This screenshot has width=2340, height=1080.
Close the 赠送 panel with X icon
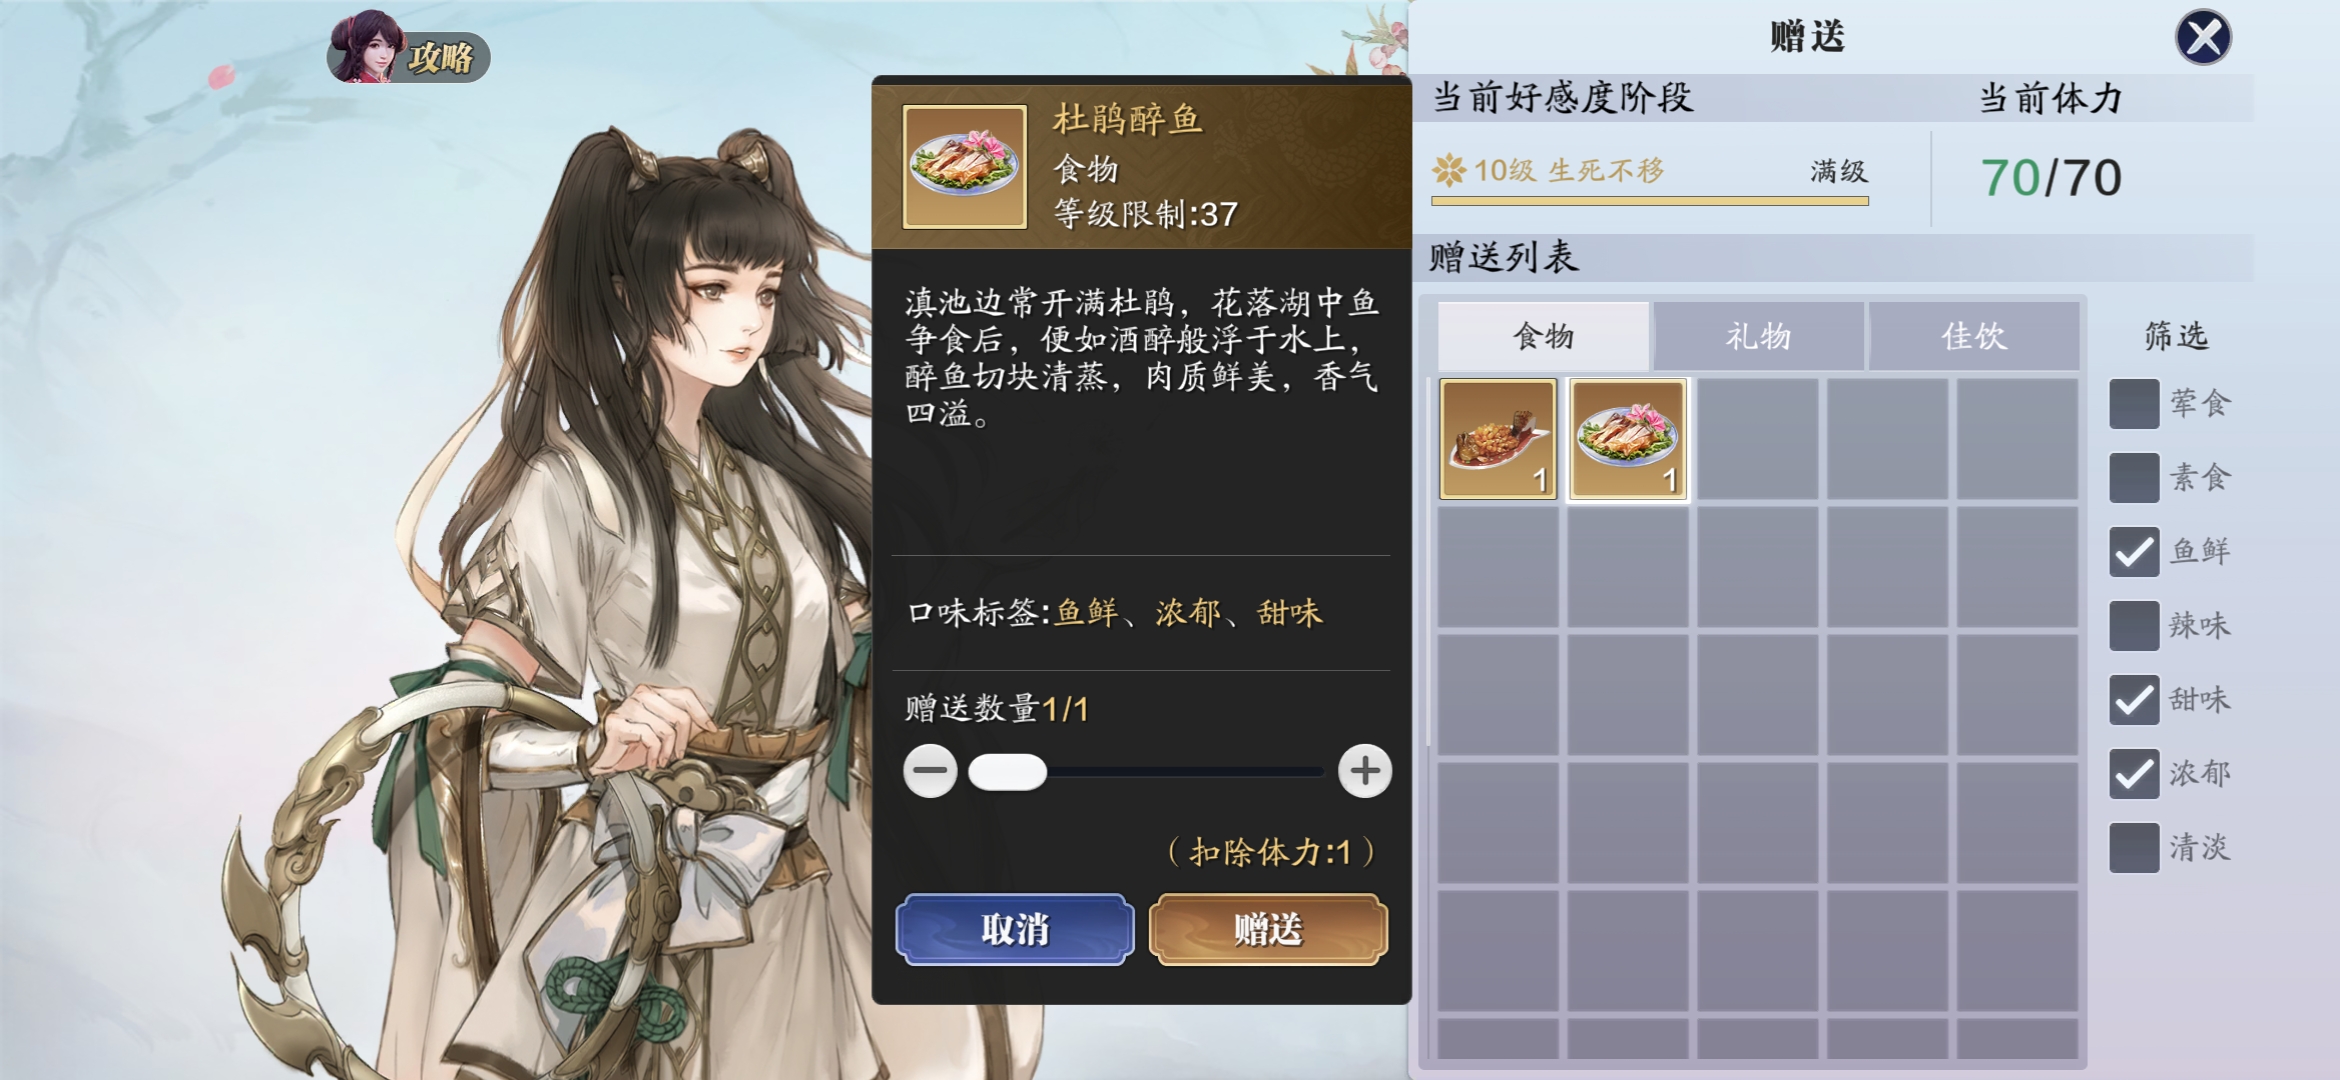pos(2203,38)
